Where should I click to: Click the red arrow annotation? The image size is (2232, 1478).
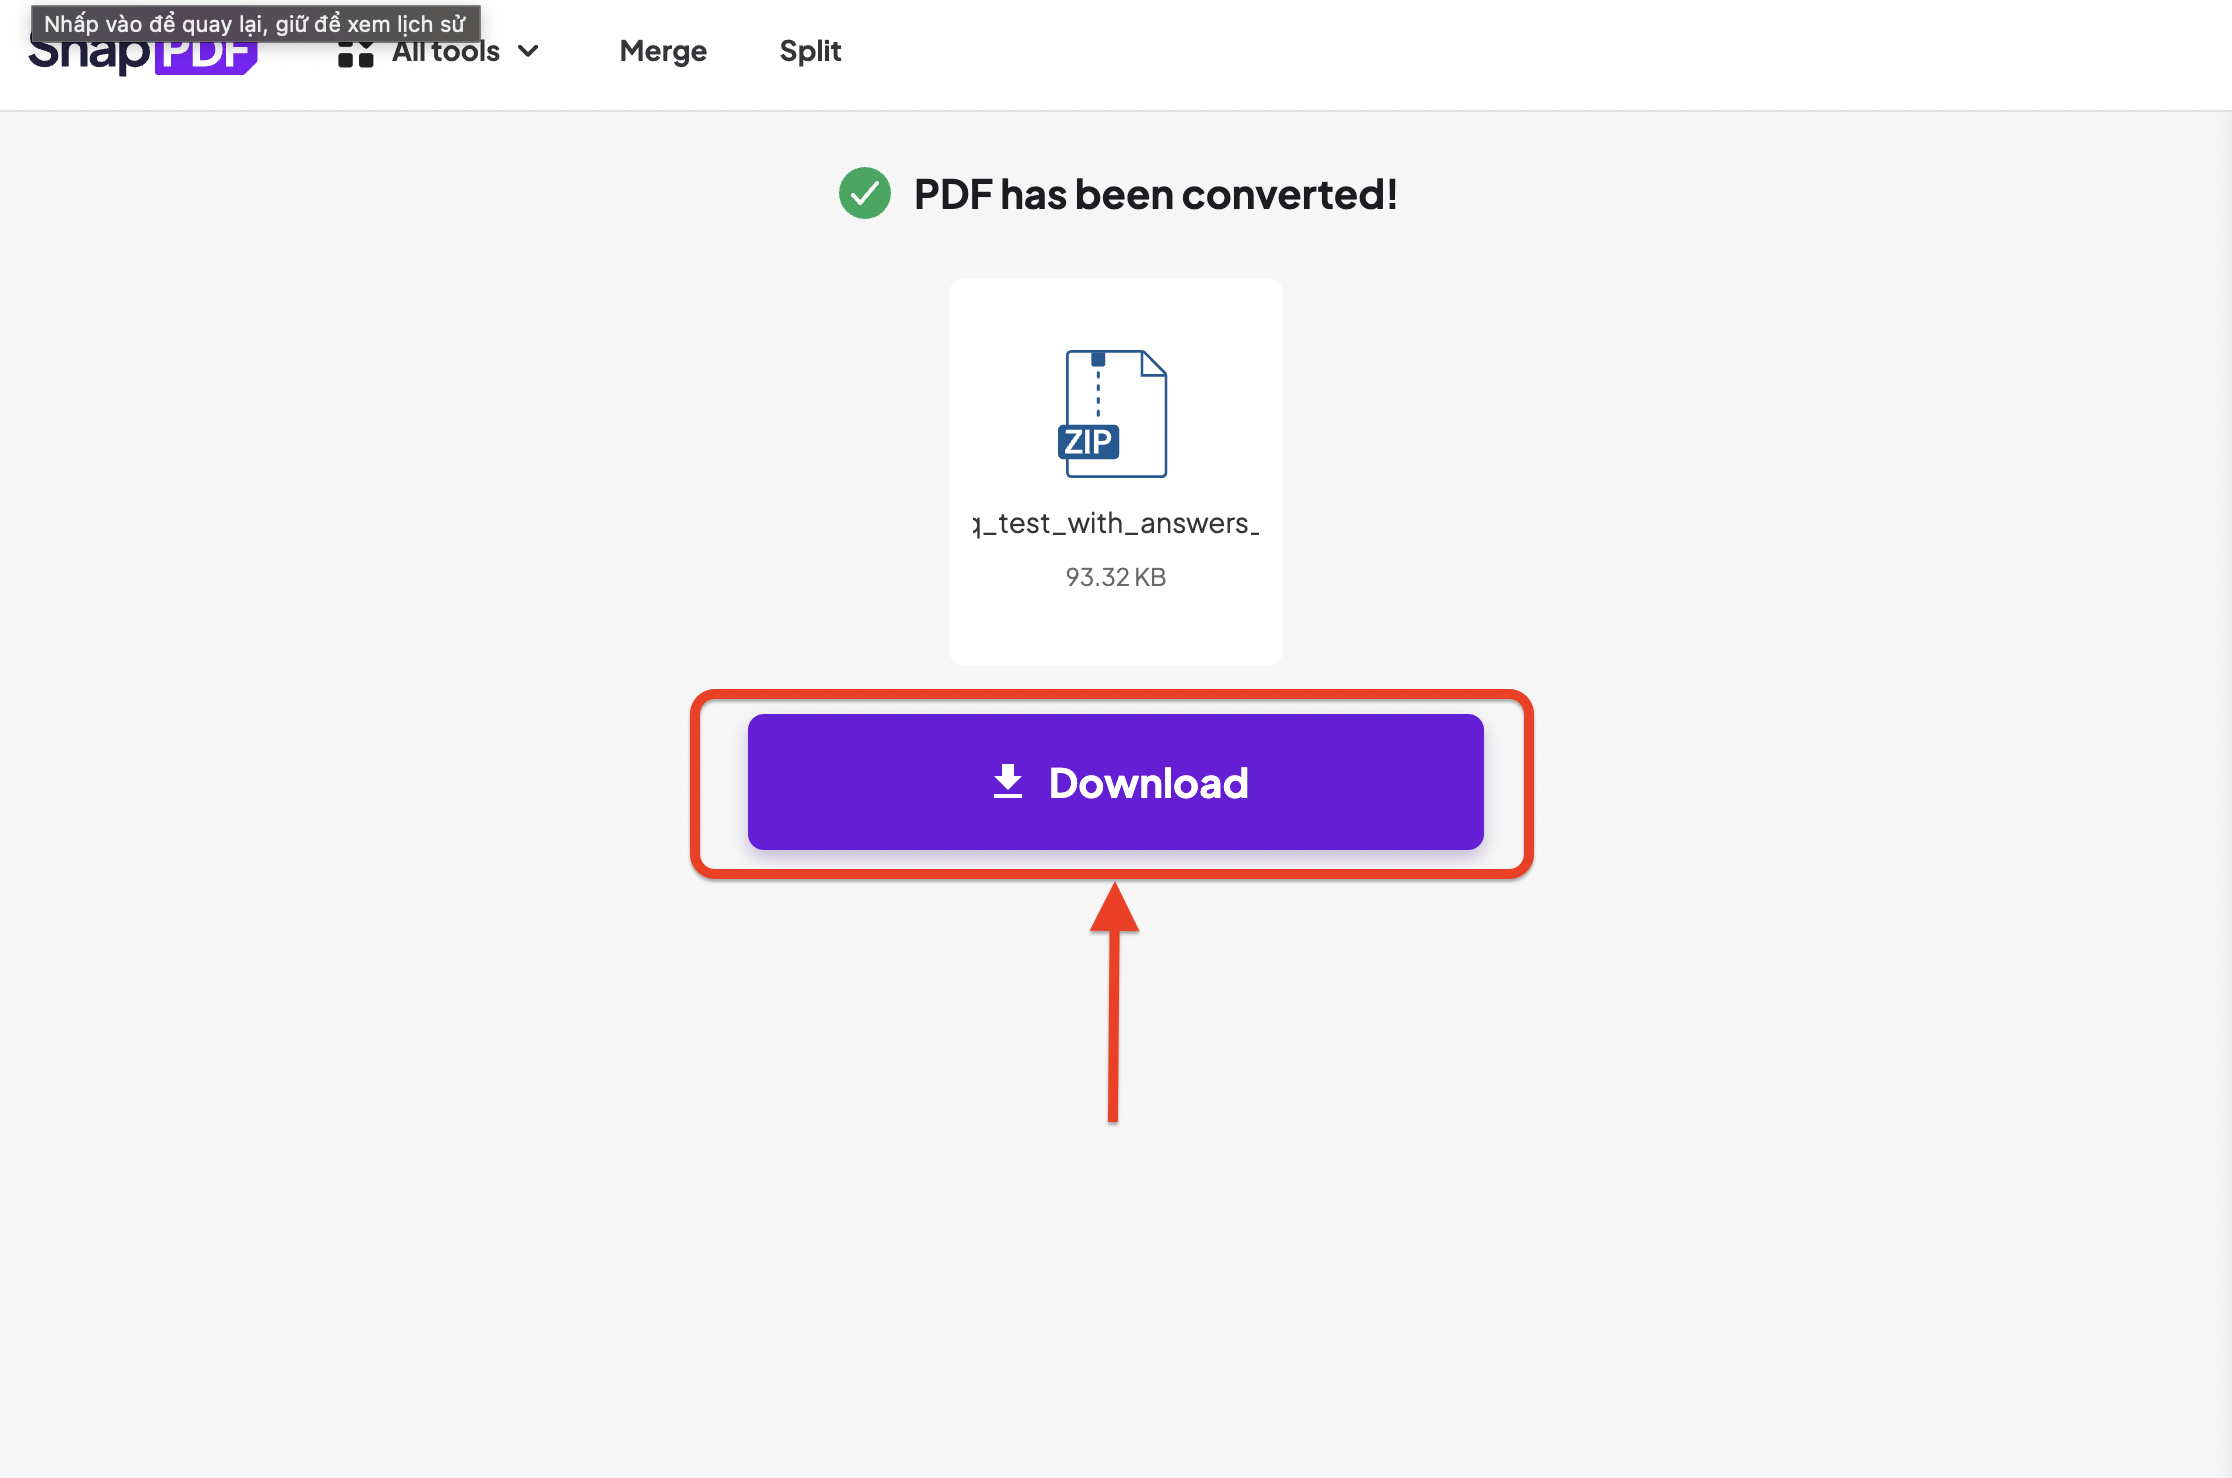click(x=1114, y=1002)
